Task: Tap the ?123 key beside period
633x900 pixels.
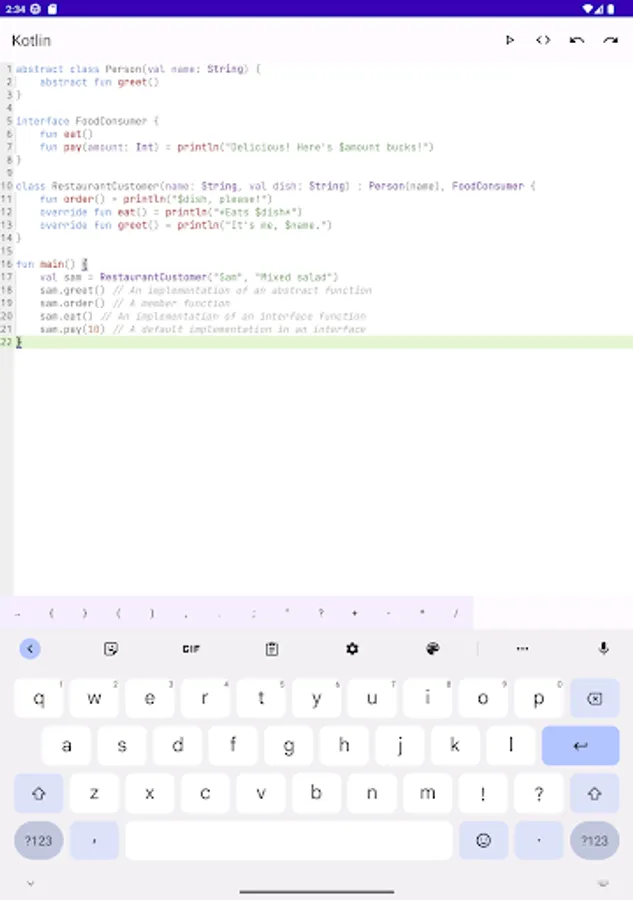Action: (595, 840)
